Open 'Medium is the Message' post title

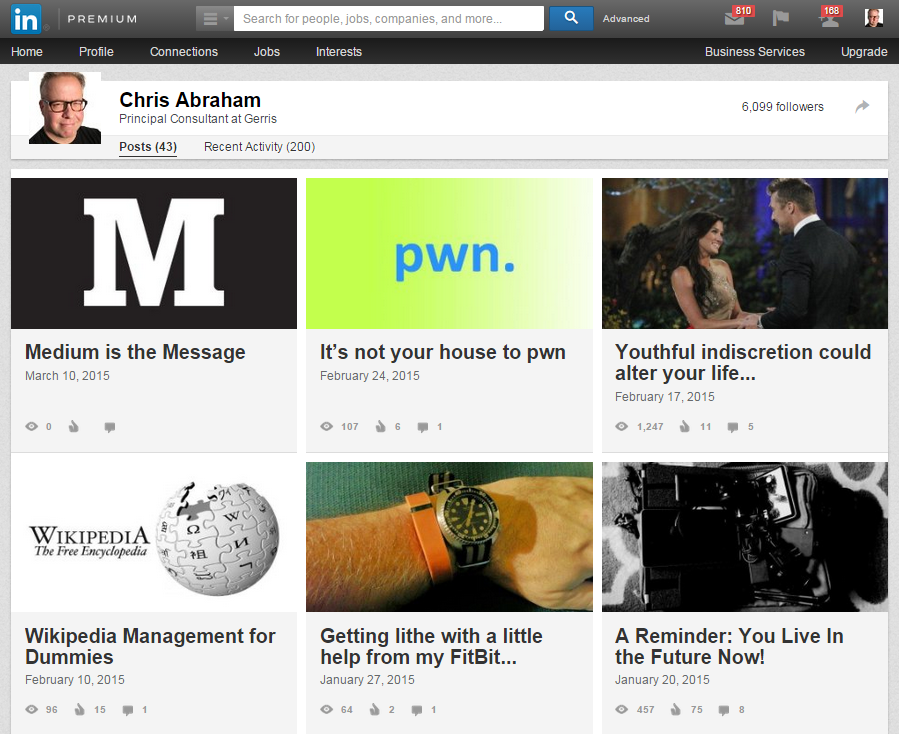[135, 352]
